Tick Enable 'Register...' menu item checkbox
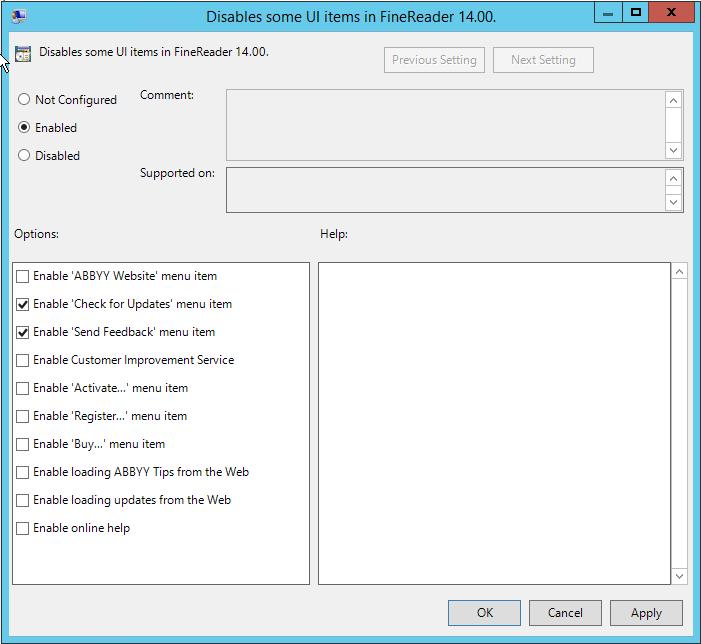 (x=22, y=417)
